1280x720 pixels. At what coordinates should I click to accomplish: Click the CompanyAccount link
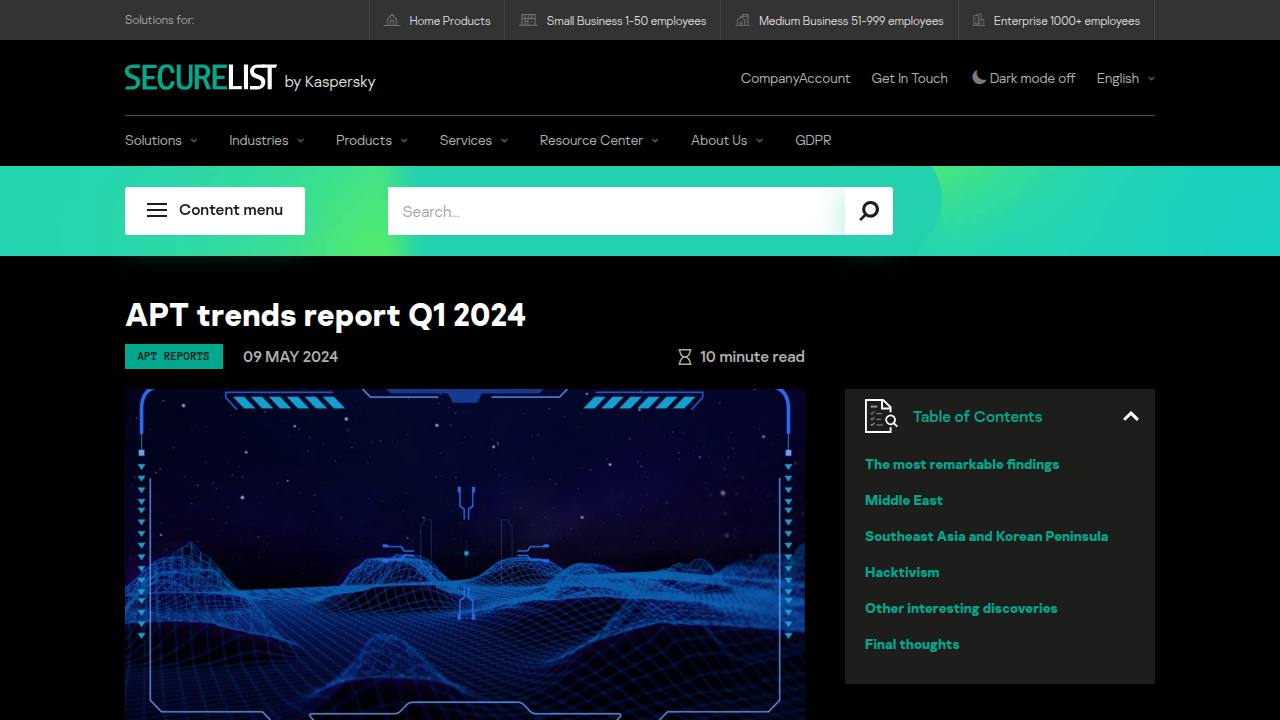click(x=795, y=78)
